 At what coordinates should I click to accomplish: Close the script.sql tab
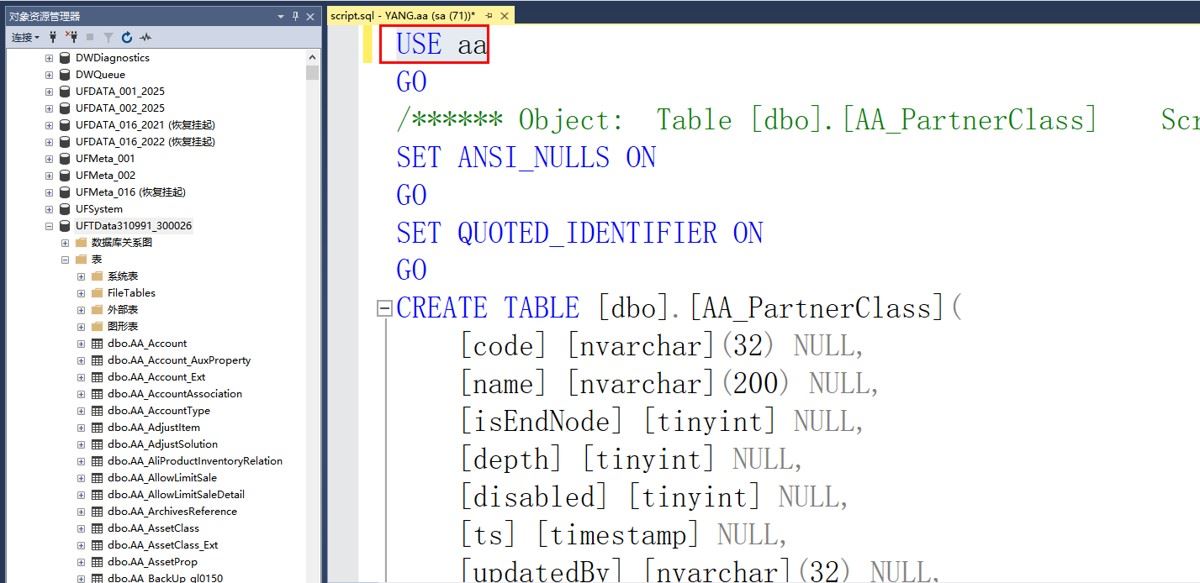[x=504, y=16]
